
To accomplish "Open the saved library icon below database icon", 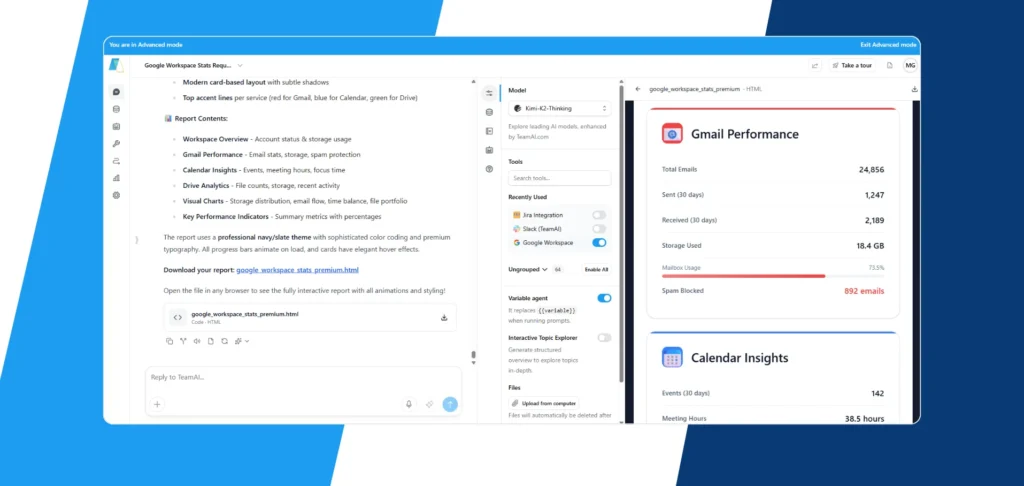I will tap(116, 126).
